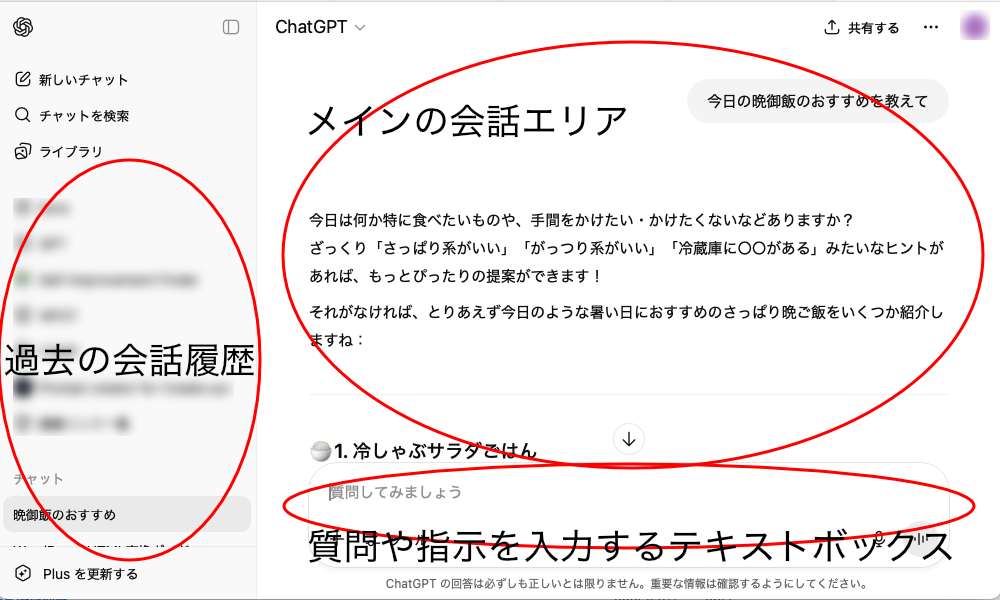The height and width of the screenshot is (600, 1000).
Task: Click the upload share arrow icon
Action: (832, 27)
